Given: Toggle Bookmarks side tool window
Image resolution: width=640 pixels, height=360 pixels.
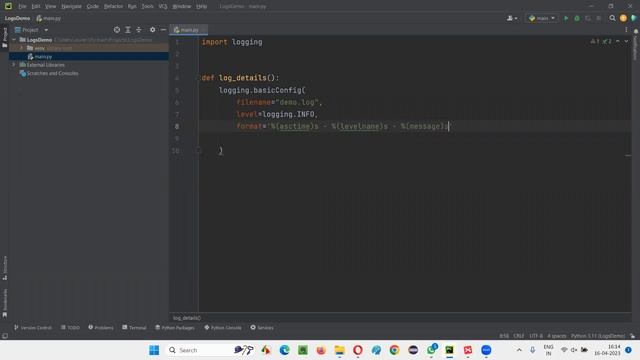Looking at the screenshot, I should click(4, 303).
